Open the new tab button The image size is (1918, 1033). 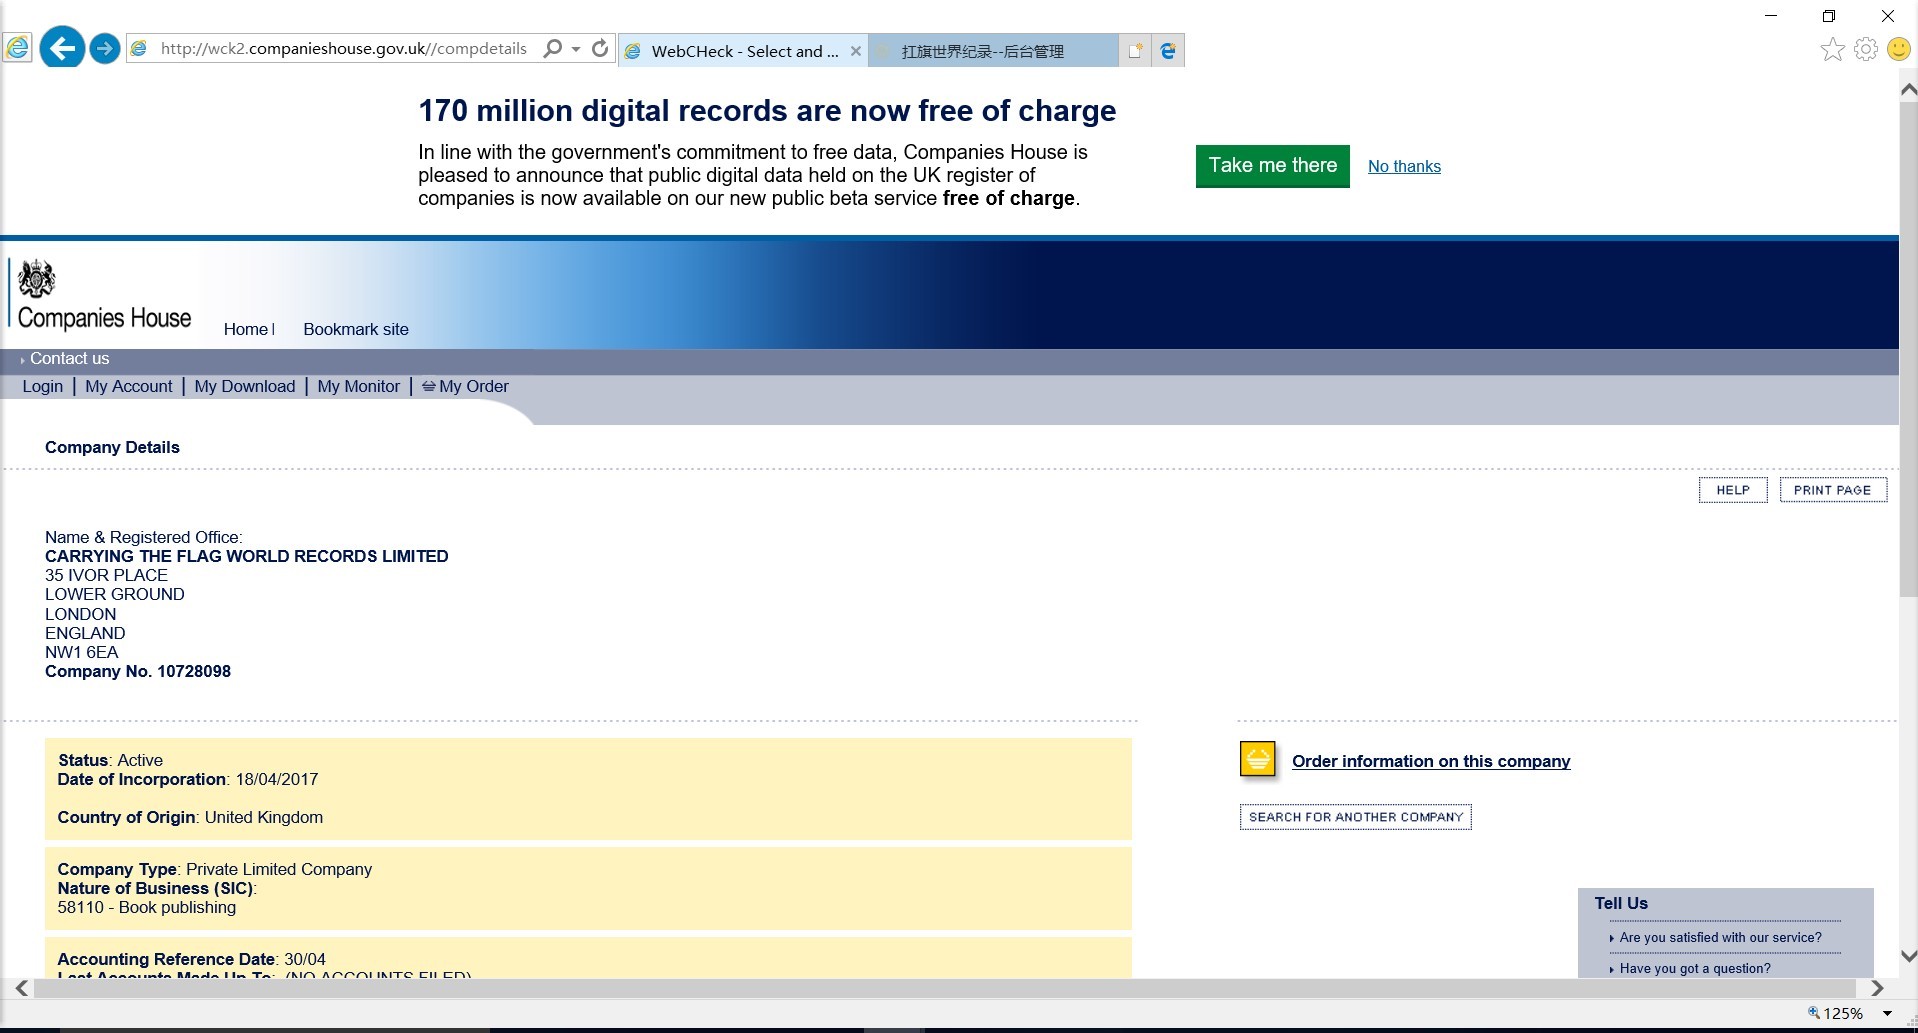(x=1135, y=50)
